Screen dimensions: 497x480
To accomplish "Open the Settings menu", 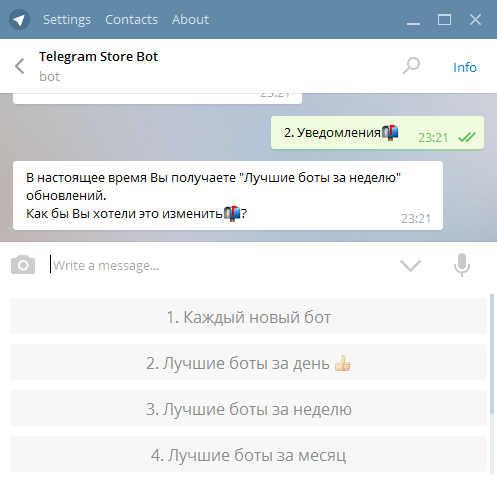I will (x=67, y=20).
